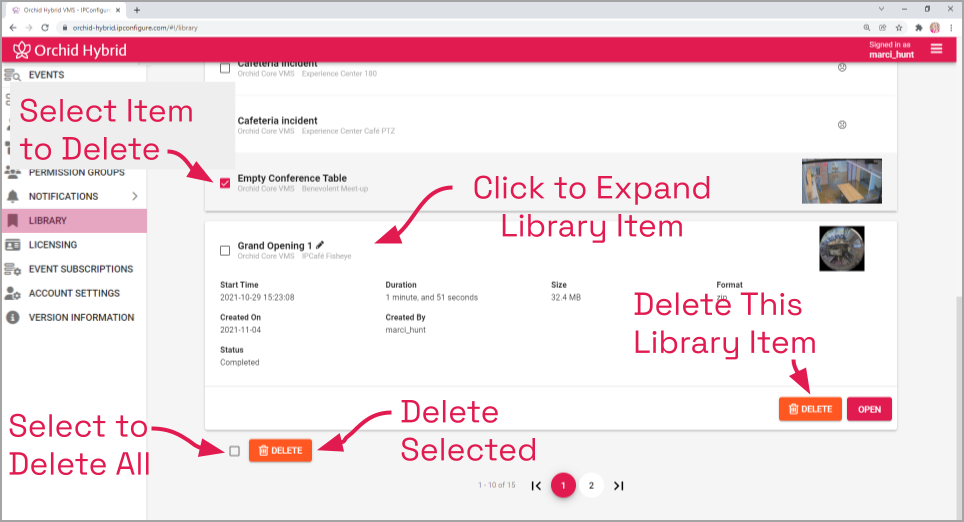
Task: Click the Account Settings user icon
Action: (x=12, y=293)
